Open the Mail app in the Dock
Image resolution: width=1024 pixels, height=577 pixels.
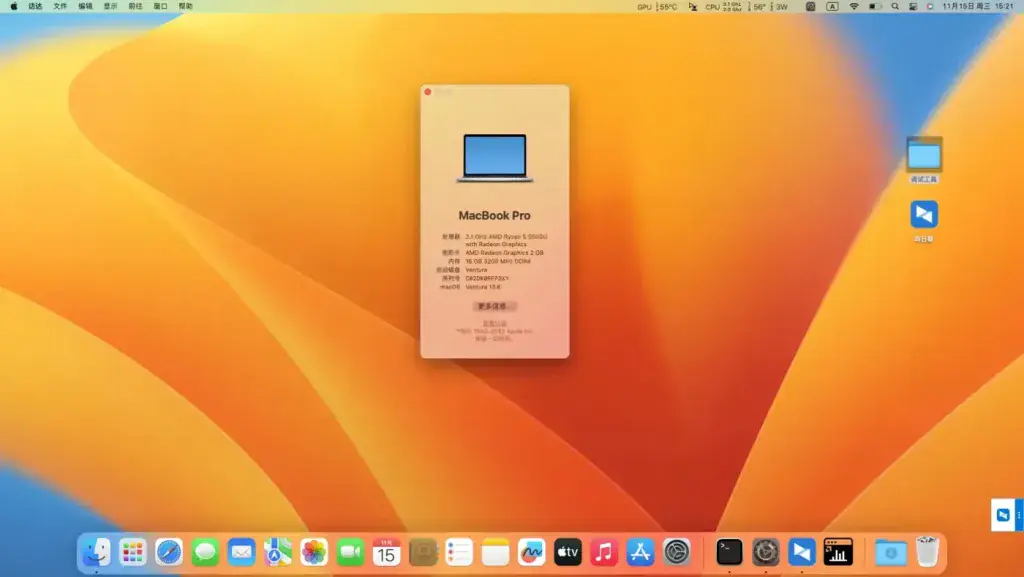click(242, 553)
